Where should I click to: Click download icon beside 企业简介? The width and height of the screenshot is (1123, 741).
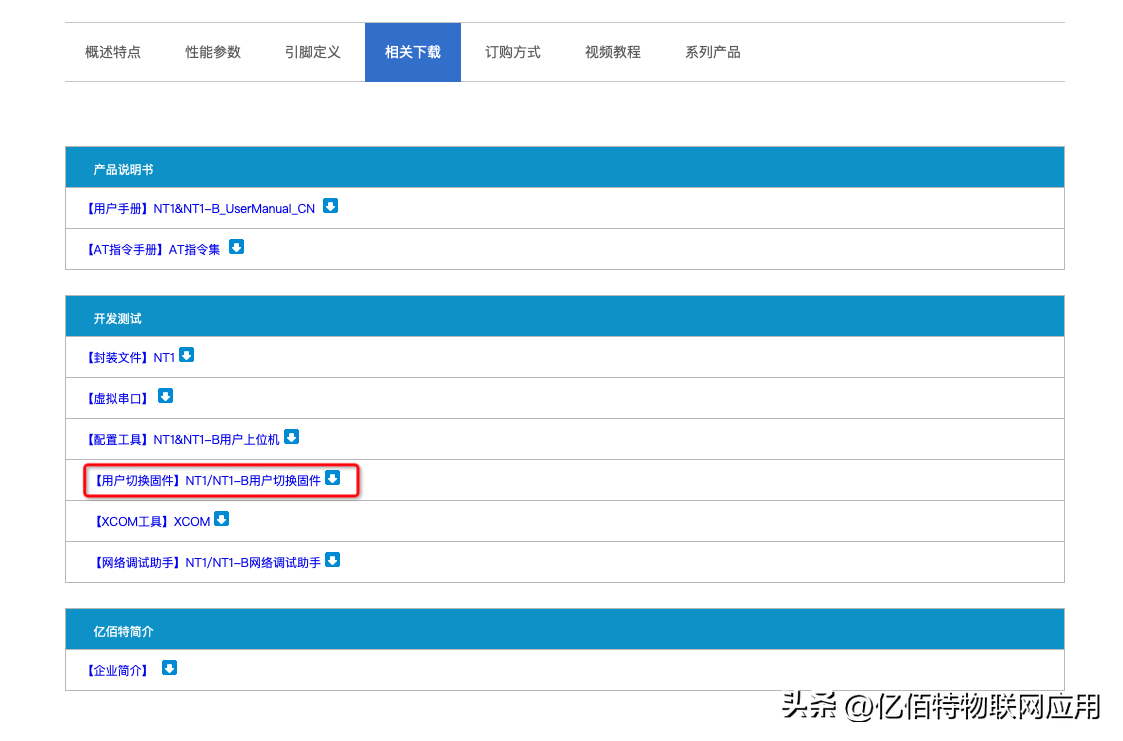point(169,668)
